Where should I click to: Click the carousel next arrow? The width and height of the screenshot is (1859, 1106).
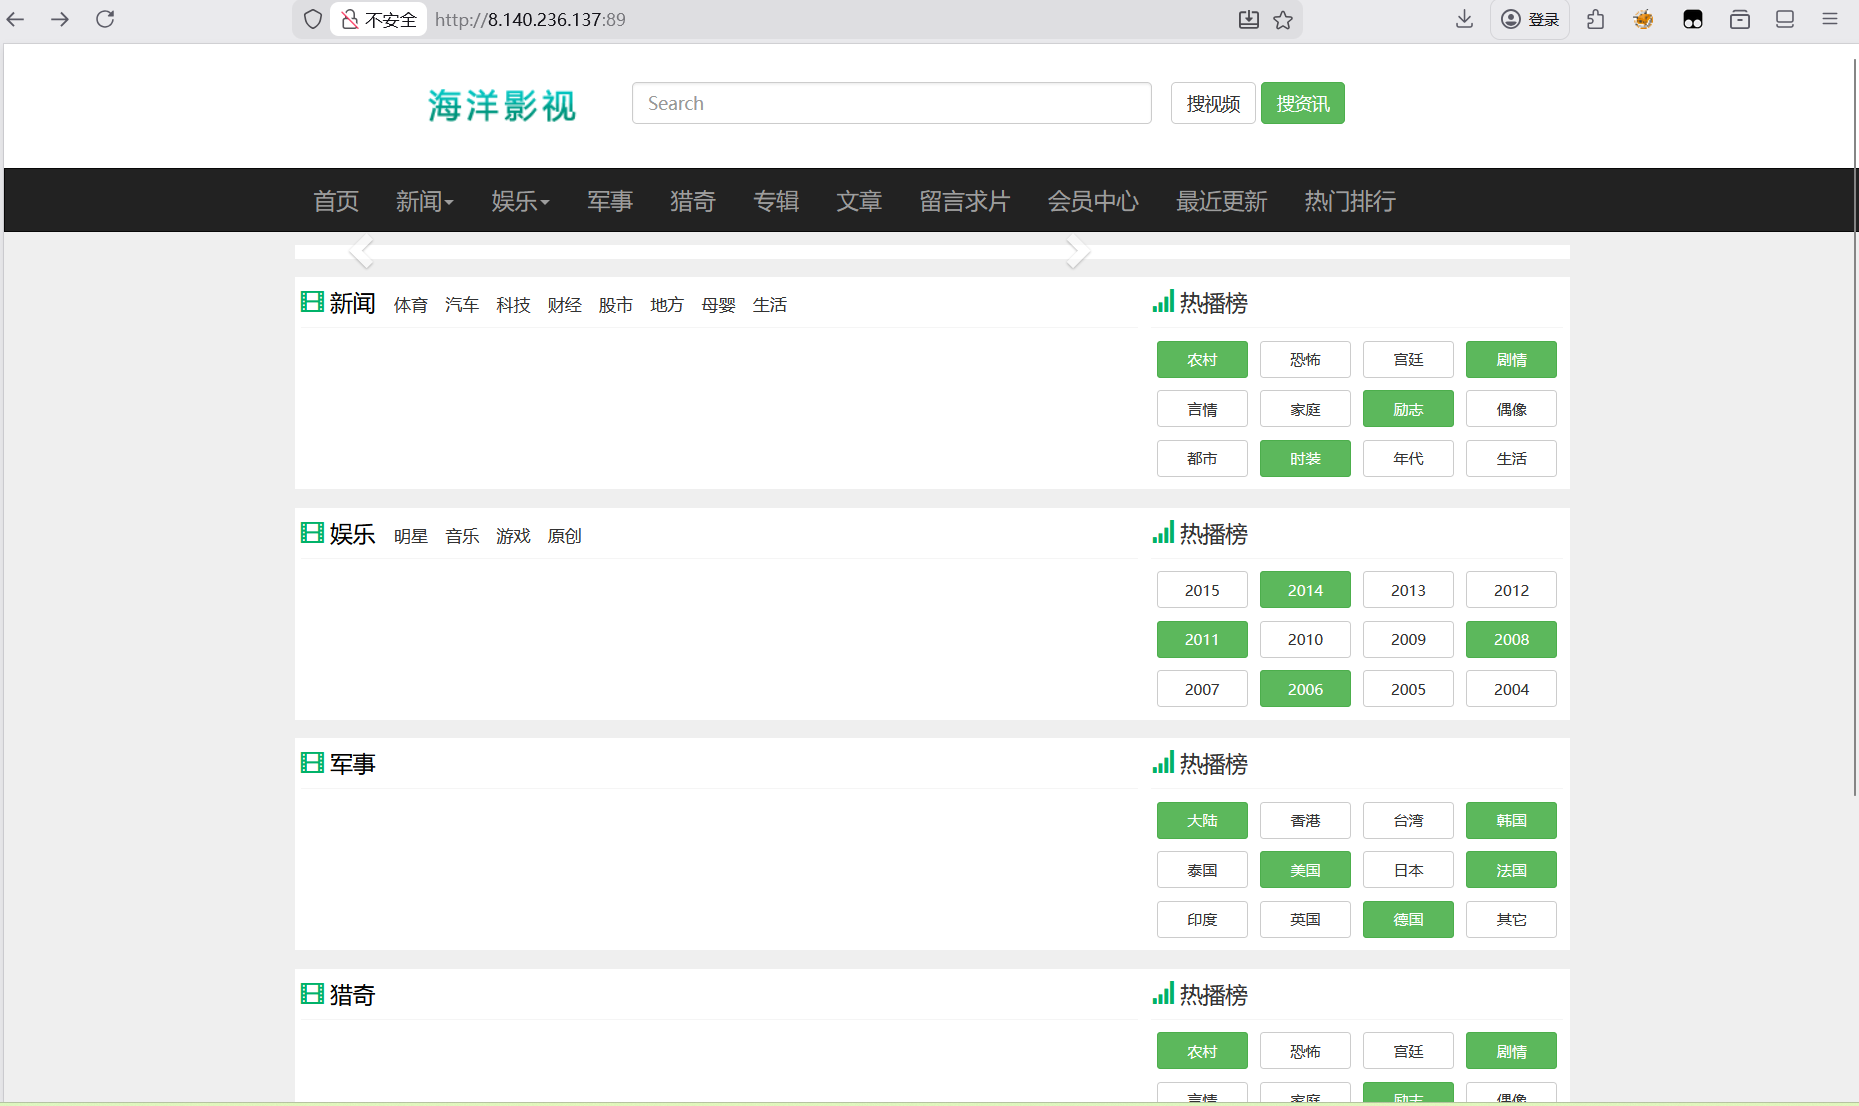tap(1076, 251)
